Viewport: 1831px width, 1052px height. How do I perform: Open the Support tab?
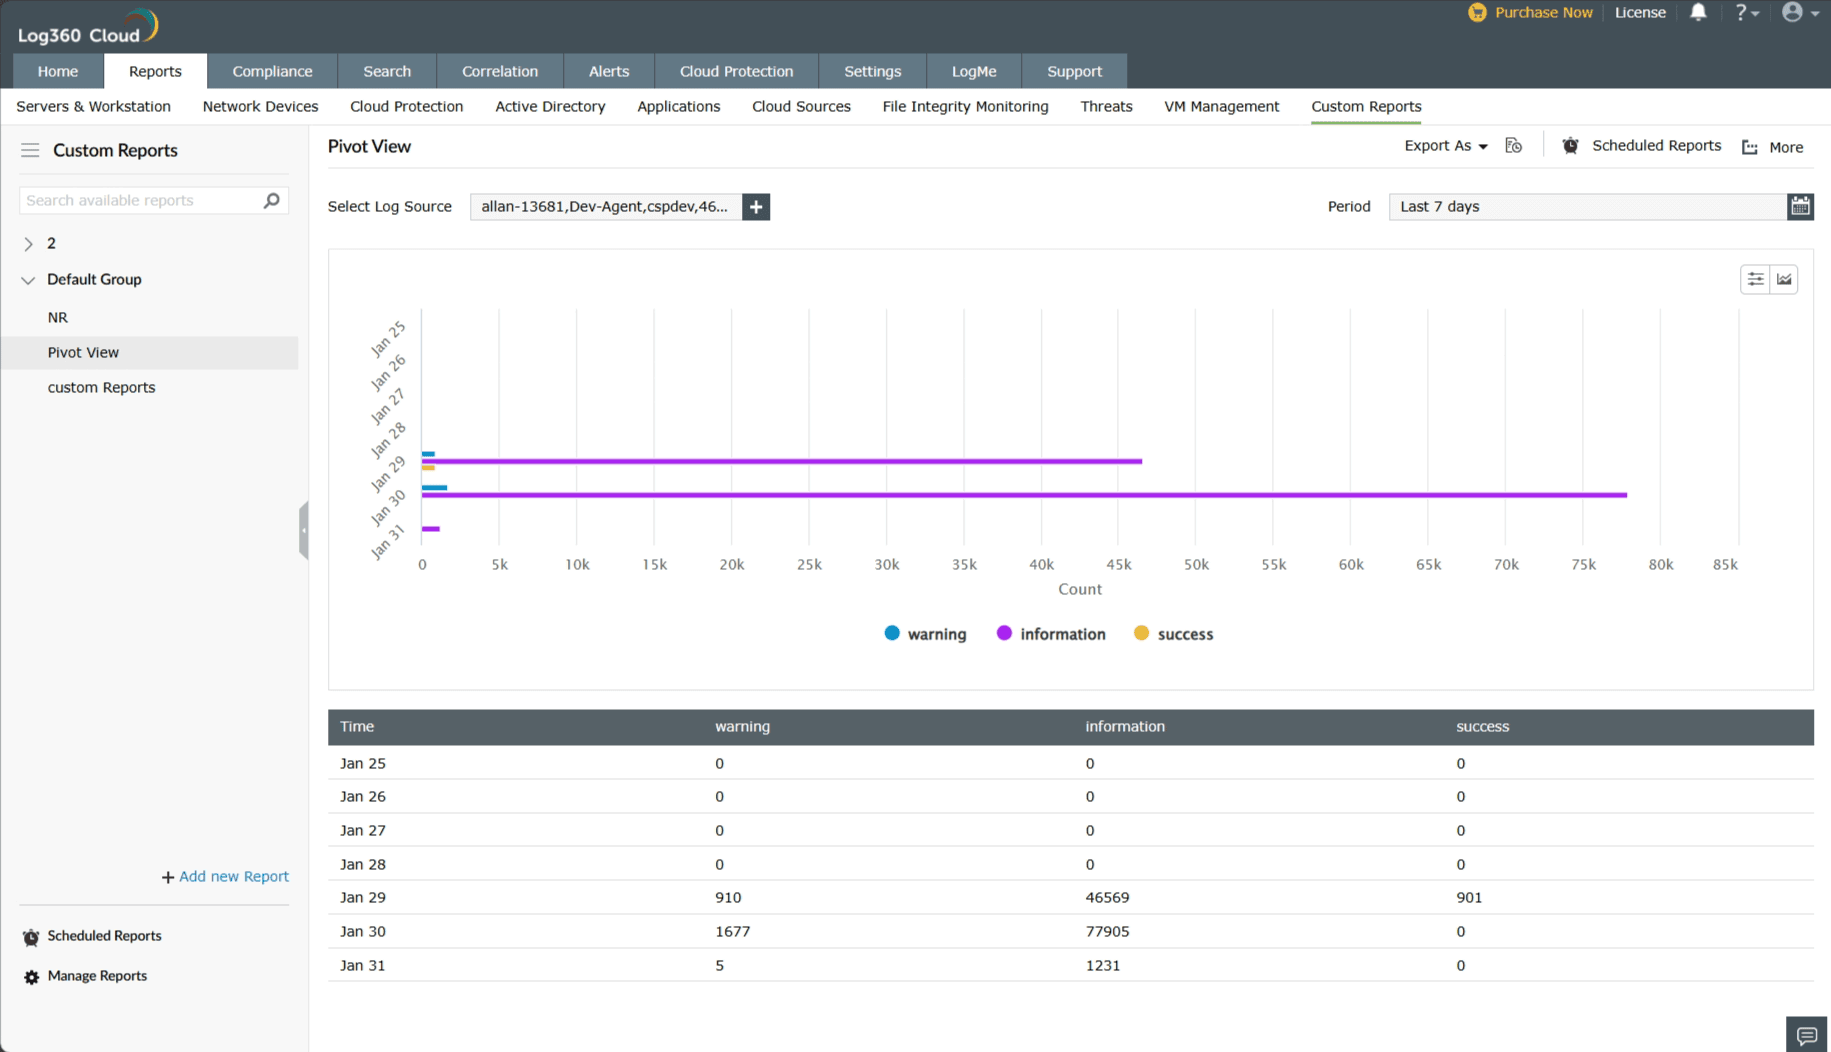(1075, 71)
